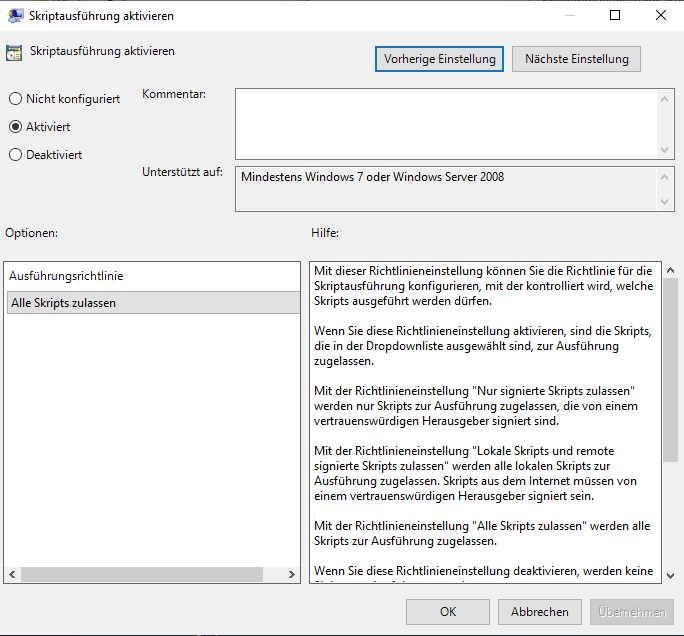The height and width of the screenshot is (636, 684).
Task: Open the Alle Skripts zulassen dropdown
Action: 152,303
